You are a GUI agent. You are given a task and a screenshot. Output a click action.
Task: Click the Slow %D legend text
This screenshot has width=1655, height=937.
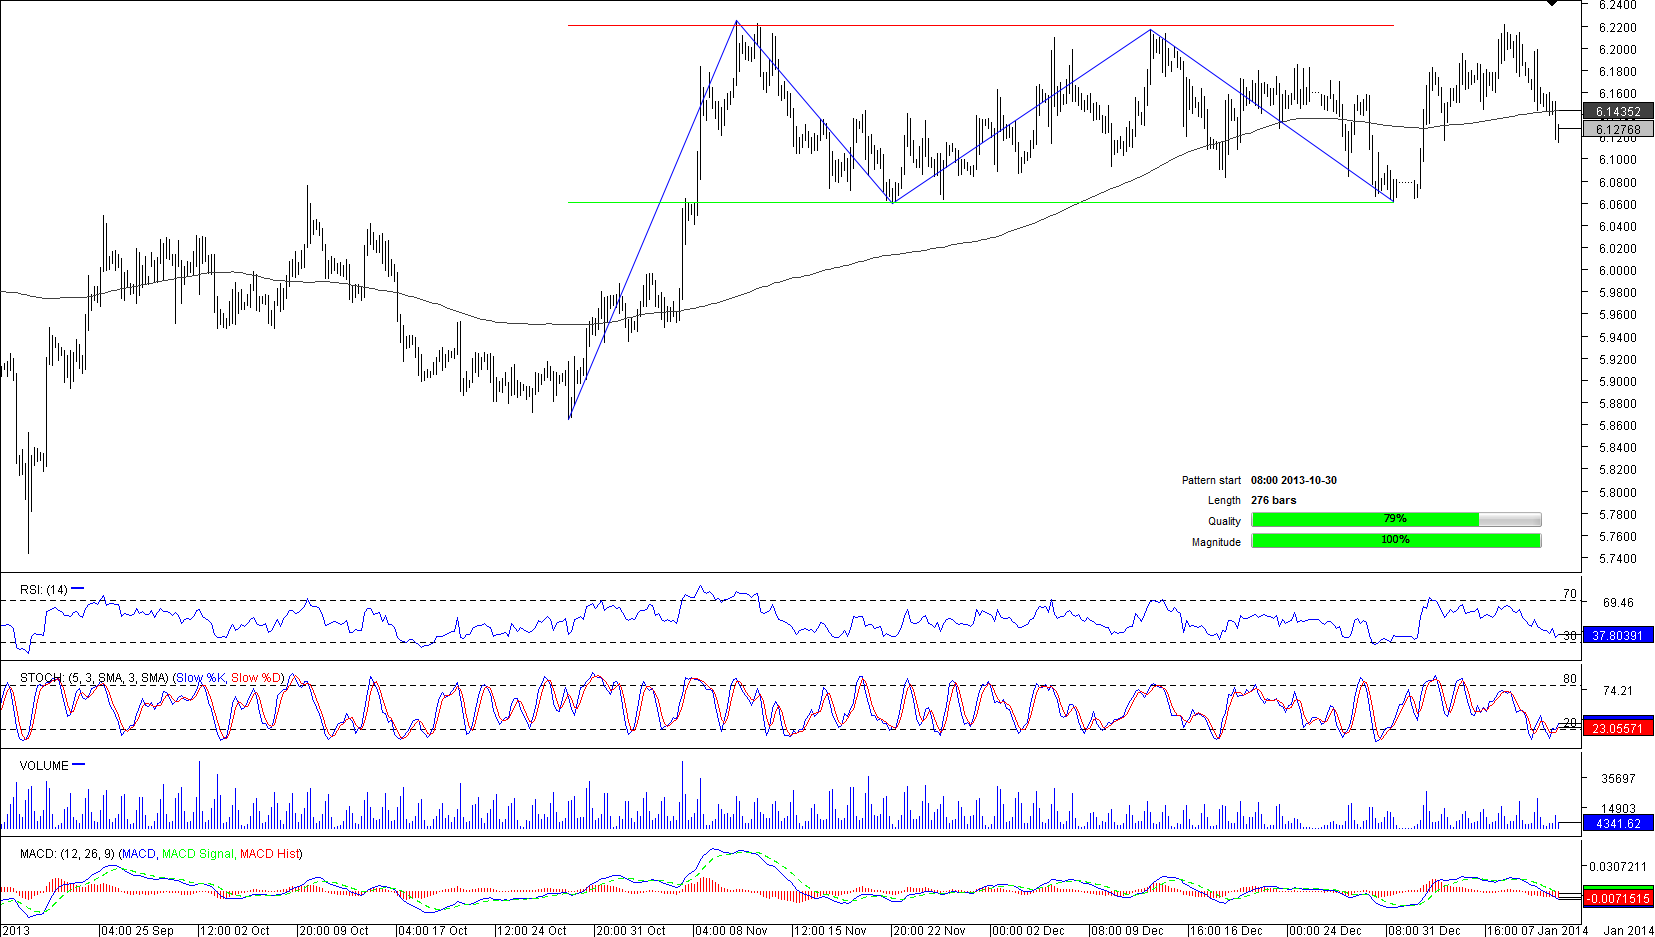(257, 678)
